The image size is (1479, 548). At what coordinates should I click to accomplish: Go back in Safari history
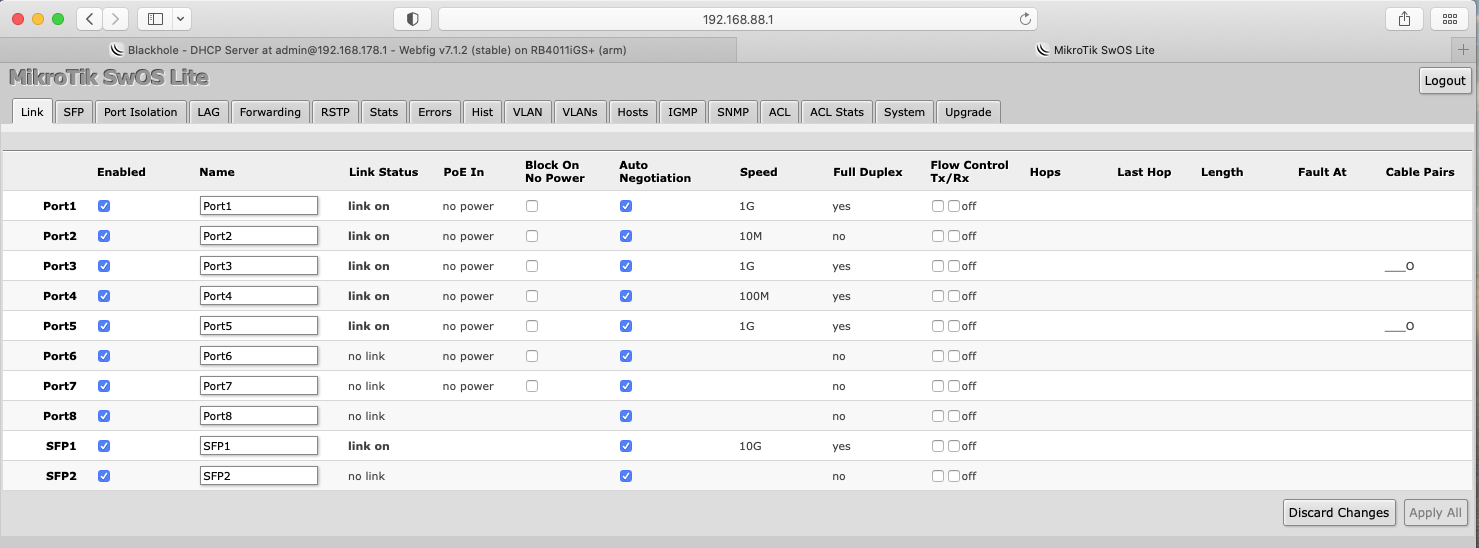(90, 19)
